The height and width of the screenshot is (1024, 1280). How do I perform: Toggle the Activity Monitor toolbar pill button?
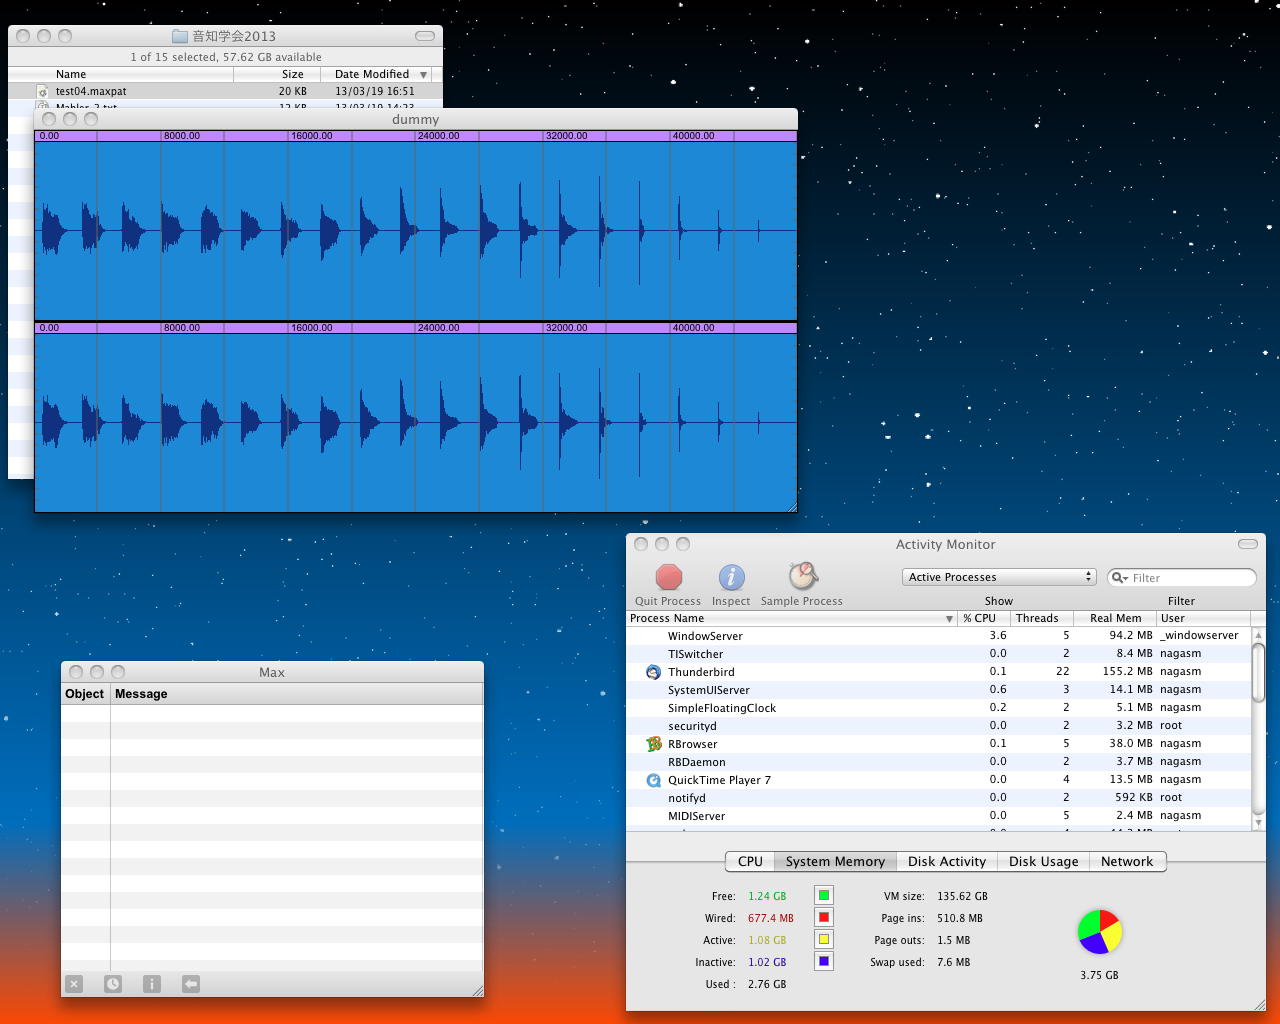point(1247,544)
